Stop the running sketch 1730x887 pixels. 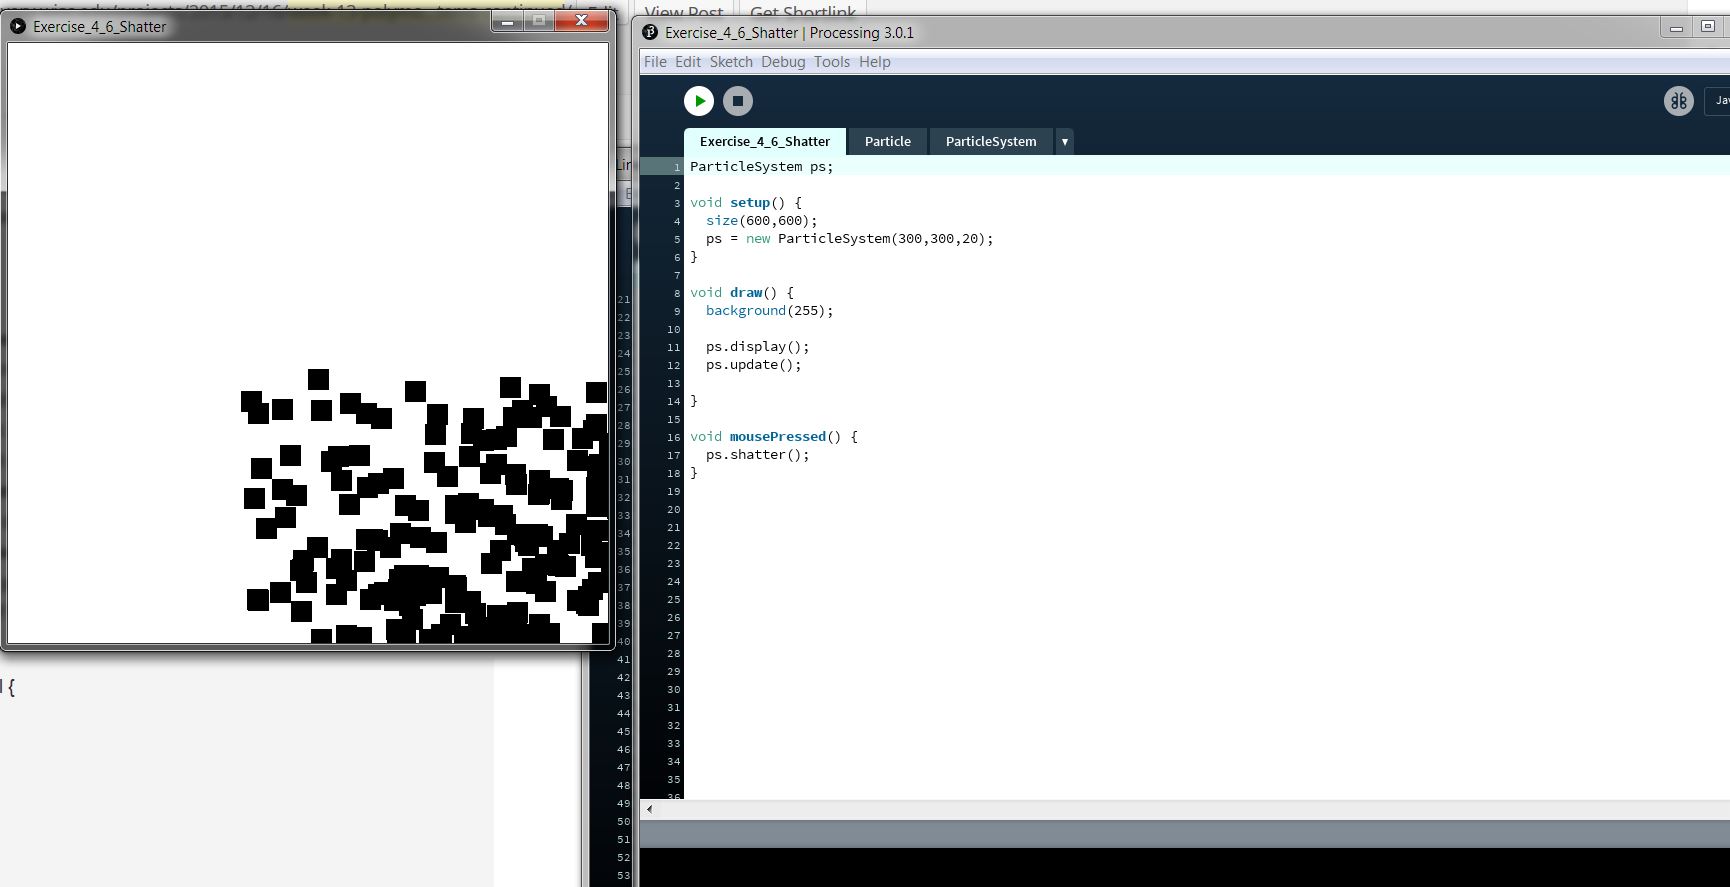pos(738,101)
